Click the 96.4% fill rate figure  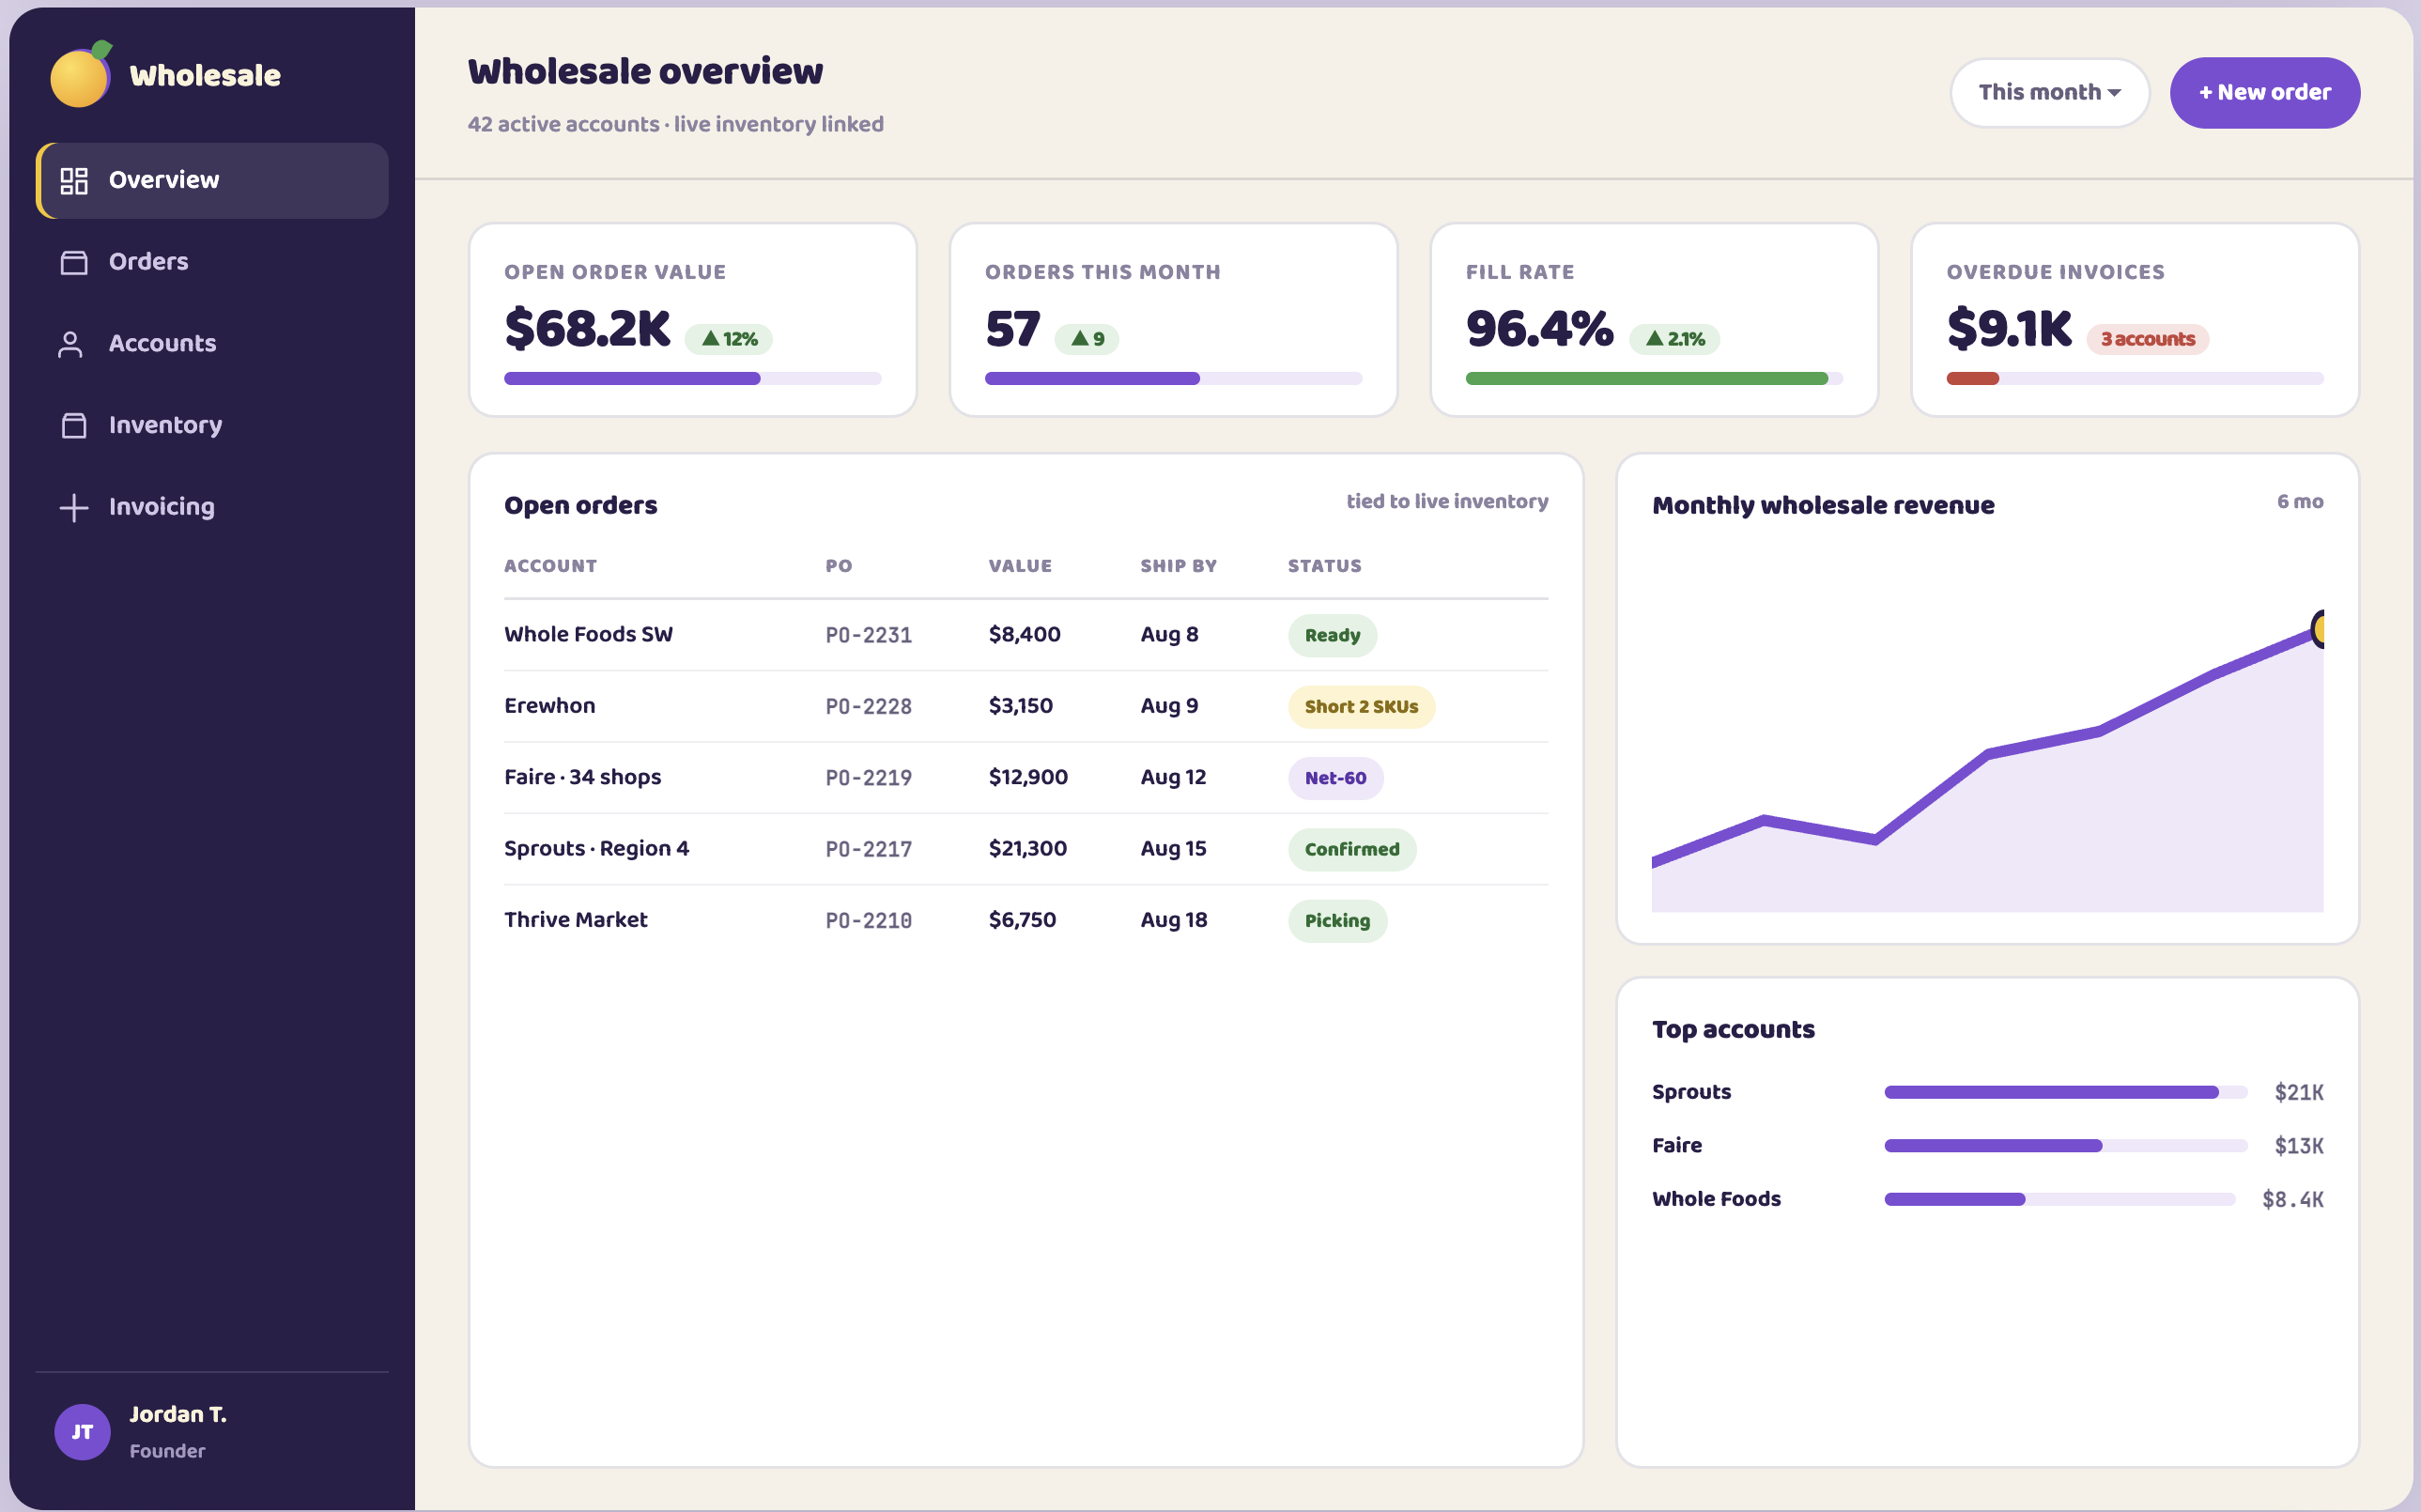point(1539,328)
